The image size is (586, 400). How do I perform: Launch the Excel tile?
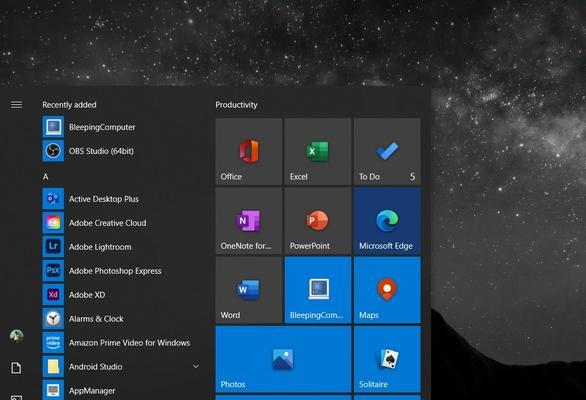point(318,151)
